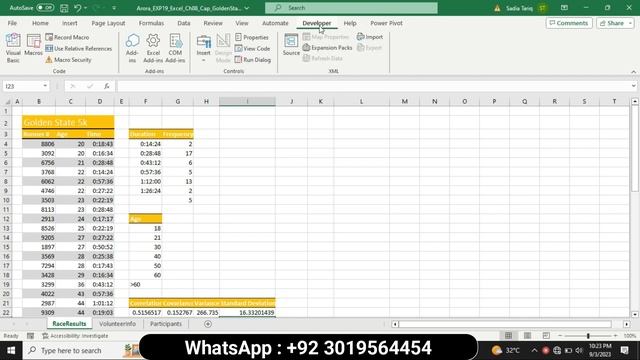
Task: Open the Comments pane
Action: pos(569,23)
